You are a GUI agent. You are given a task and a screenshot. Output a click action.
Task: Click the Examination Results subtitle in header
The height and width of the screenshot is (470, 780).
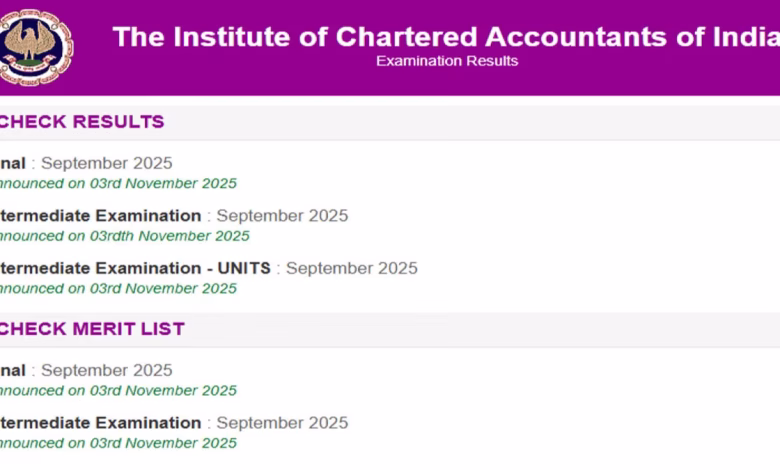(447, 61)
